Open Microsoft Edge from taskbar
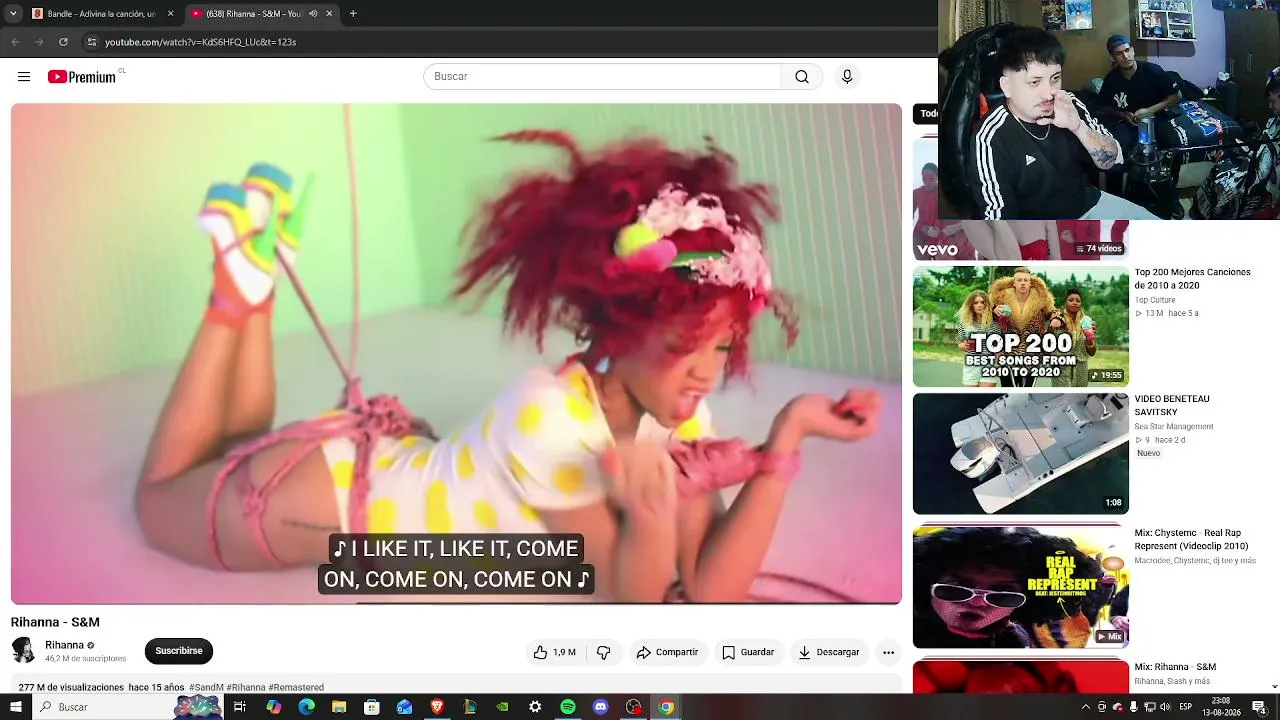1280x720 pixels. point(307,707)
